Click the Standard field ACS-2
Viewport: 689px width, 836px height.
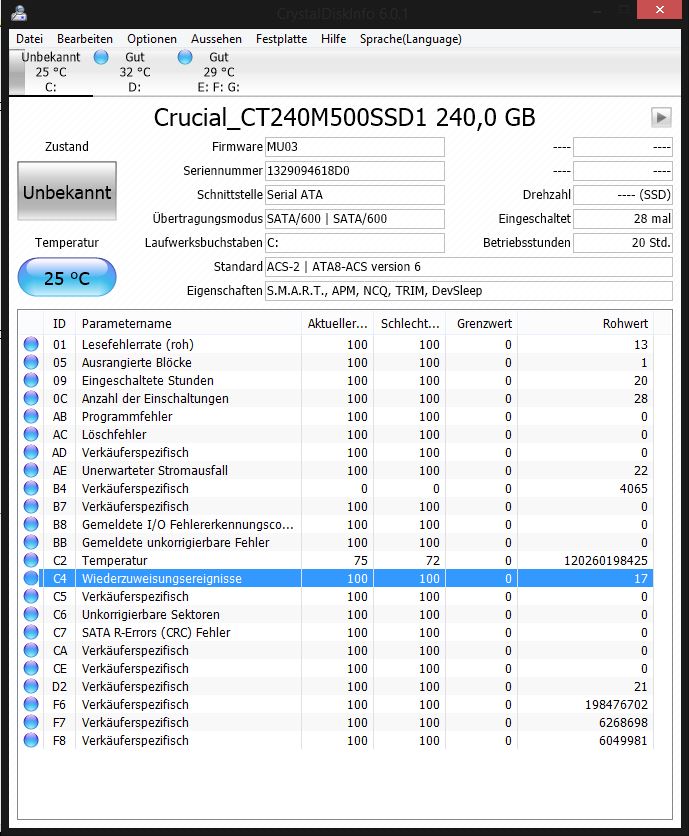click(x=469, y=267)
